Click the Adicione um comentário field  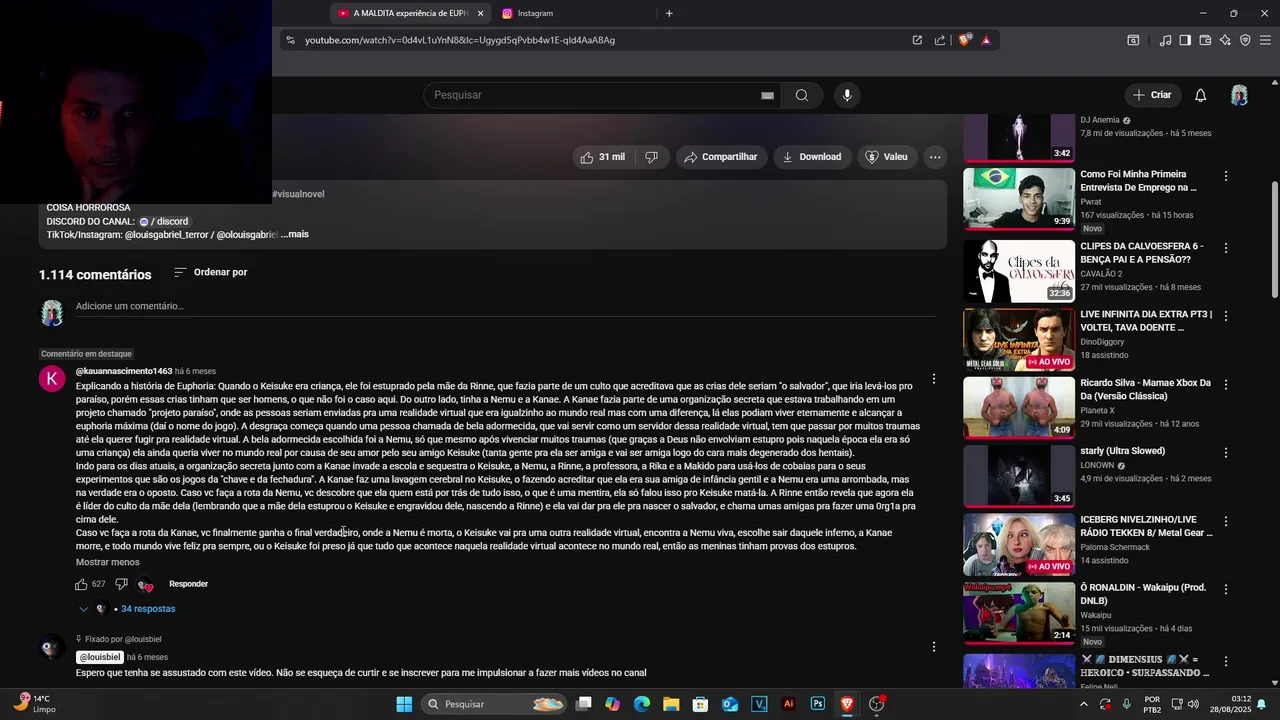coord(505,306)
